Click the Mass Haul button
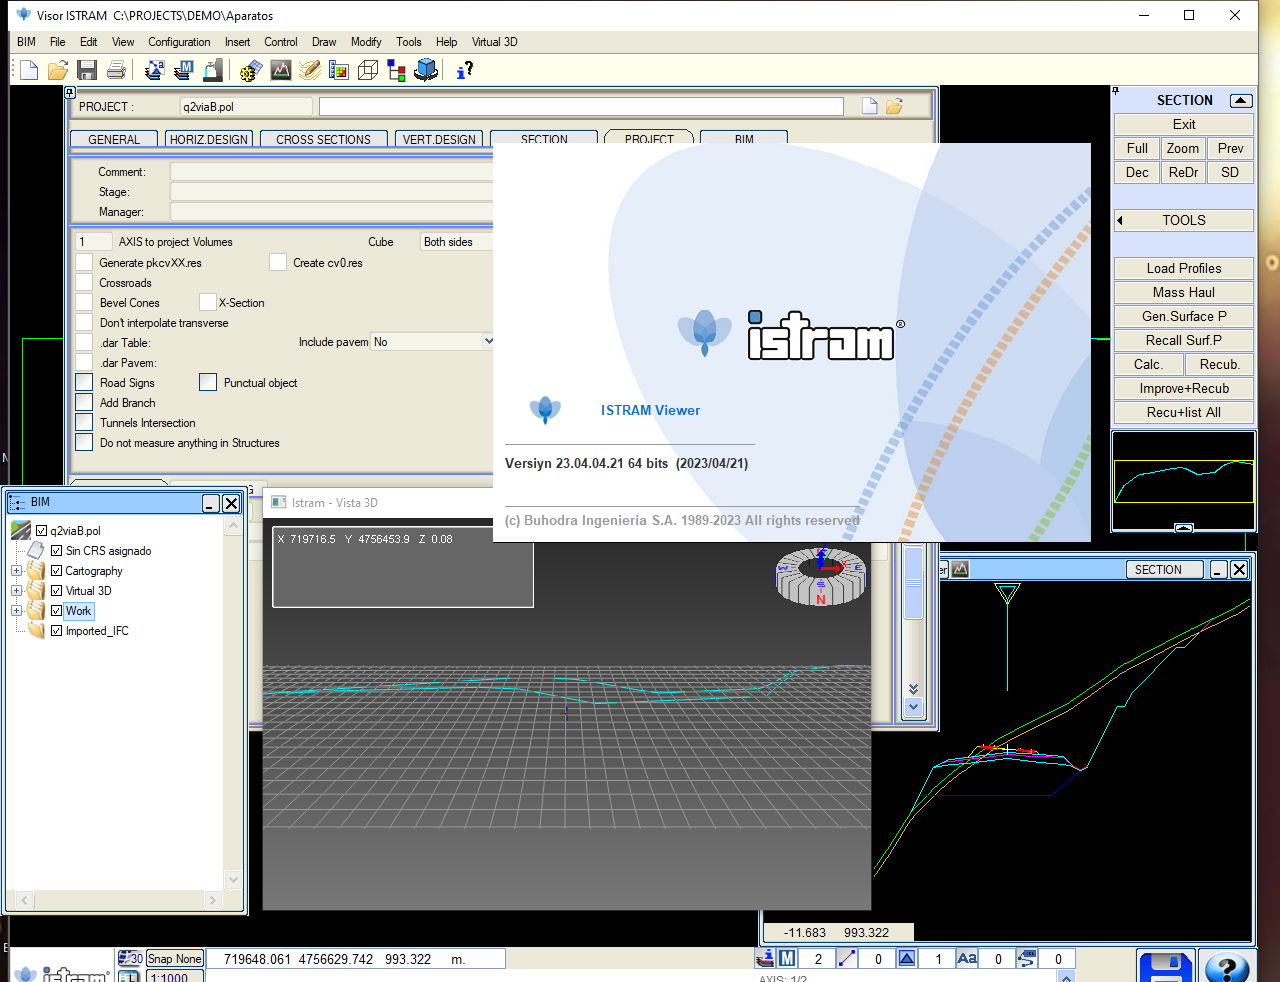This screenshot has height=982, width=1280. pyautogui.click(x=1184, y=292)
